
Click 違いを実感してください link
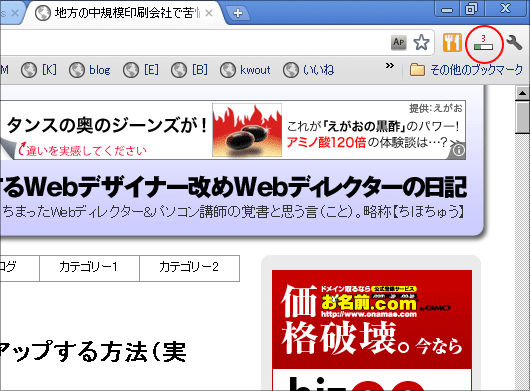pyautogui.click(x=83, y=150)
